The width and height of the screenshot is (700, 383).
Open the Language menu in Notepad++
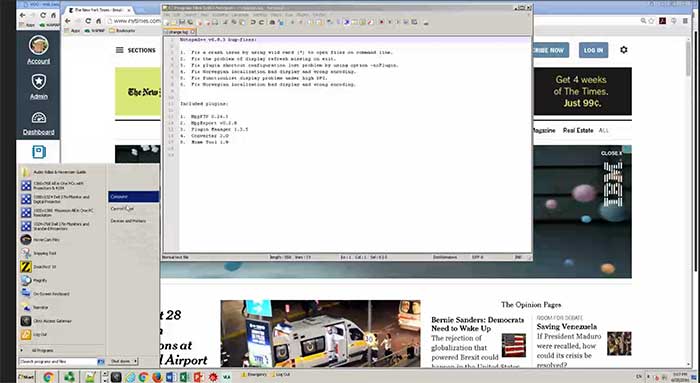240,15
